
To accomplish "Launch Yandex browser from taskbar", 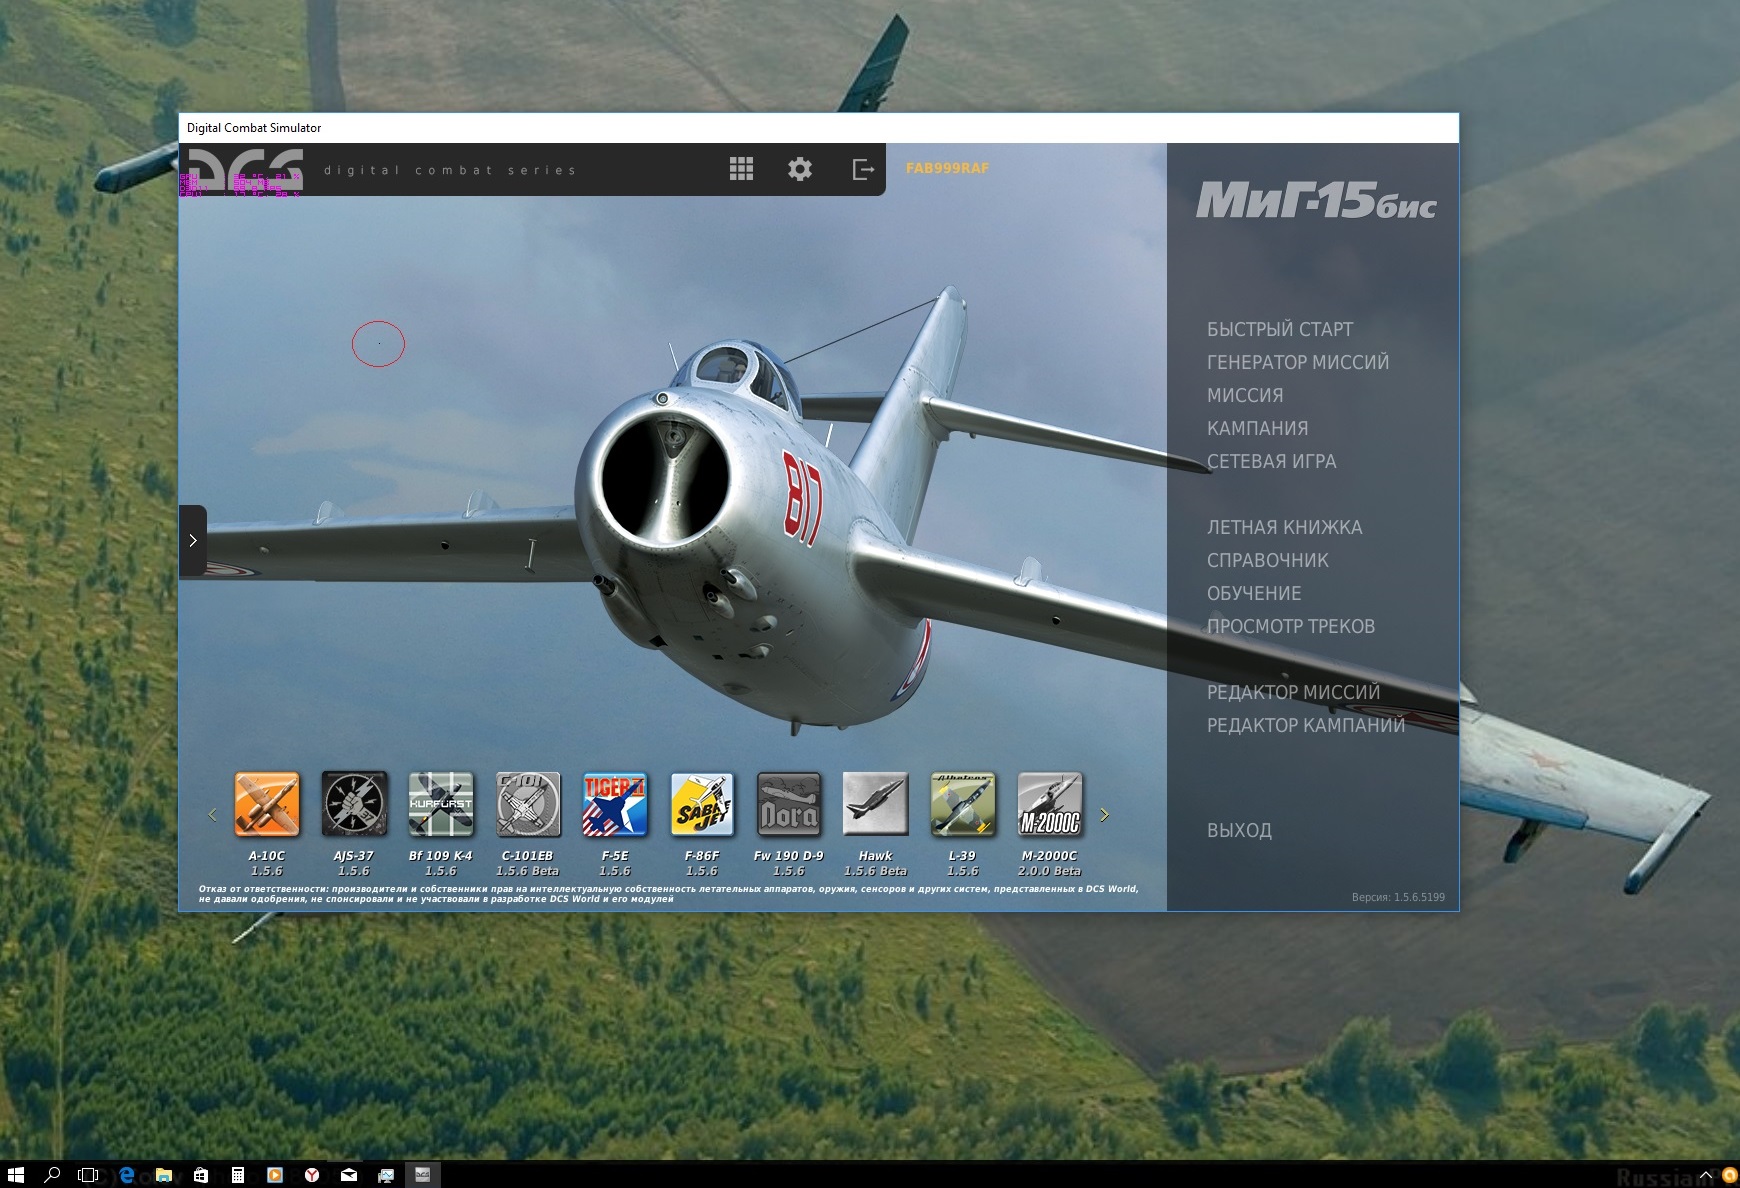I will click(x=312, y=1175).
